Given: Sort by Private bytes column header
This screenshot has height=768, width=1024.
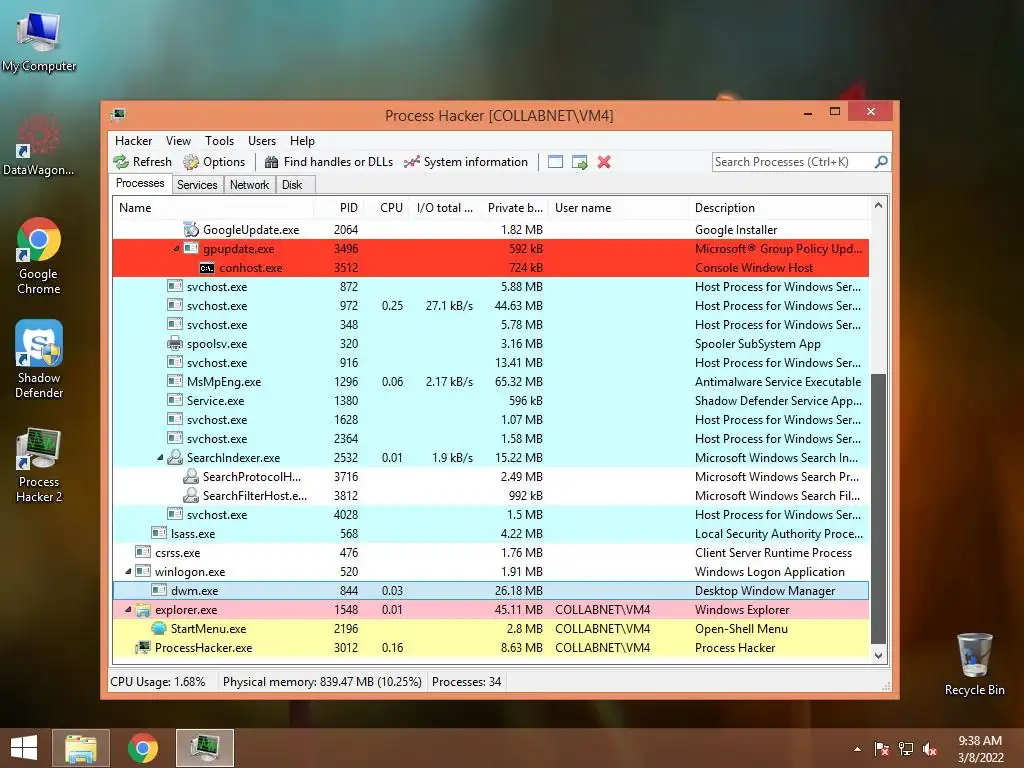Looking at the screenshot, I should (515, 208).
